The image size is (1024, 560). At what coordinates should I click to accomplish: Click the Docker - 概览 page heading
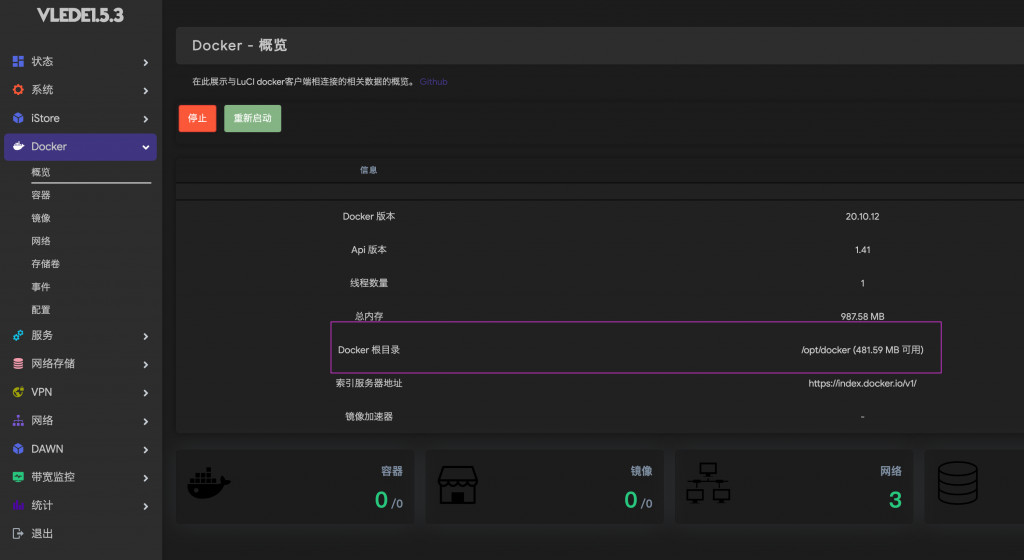(239, 45)
